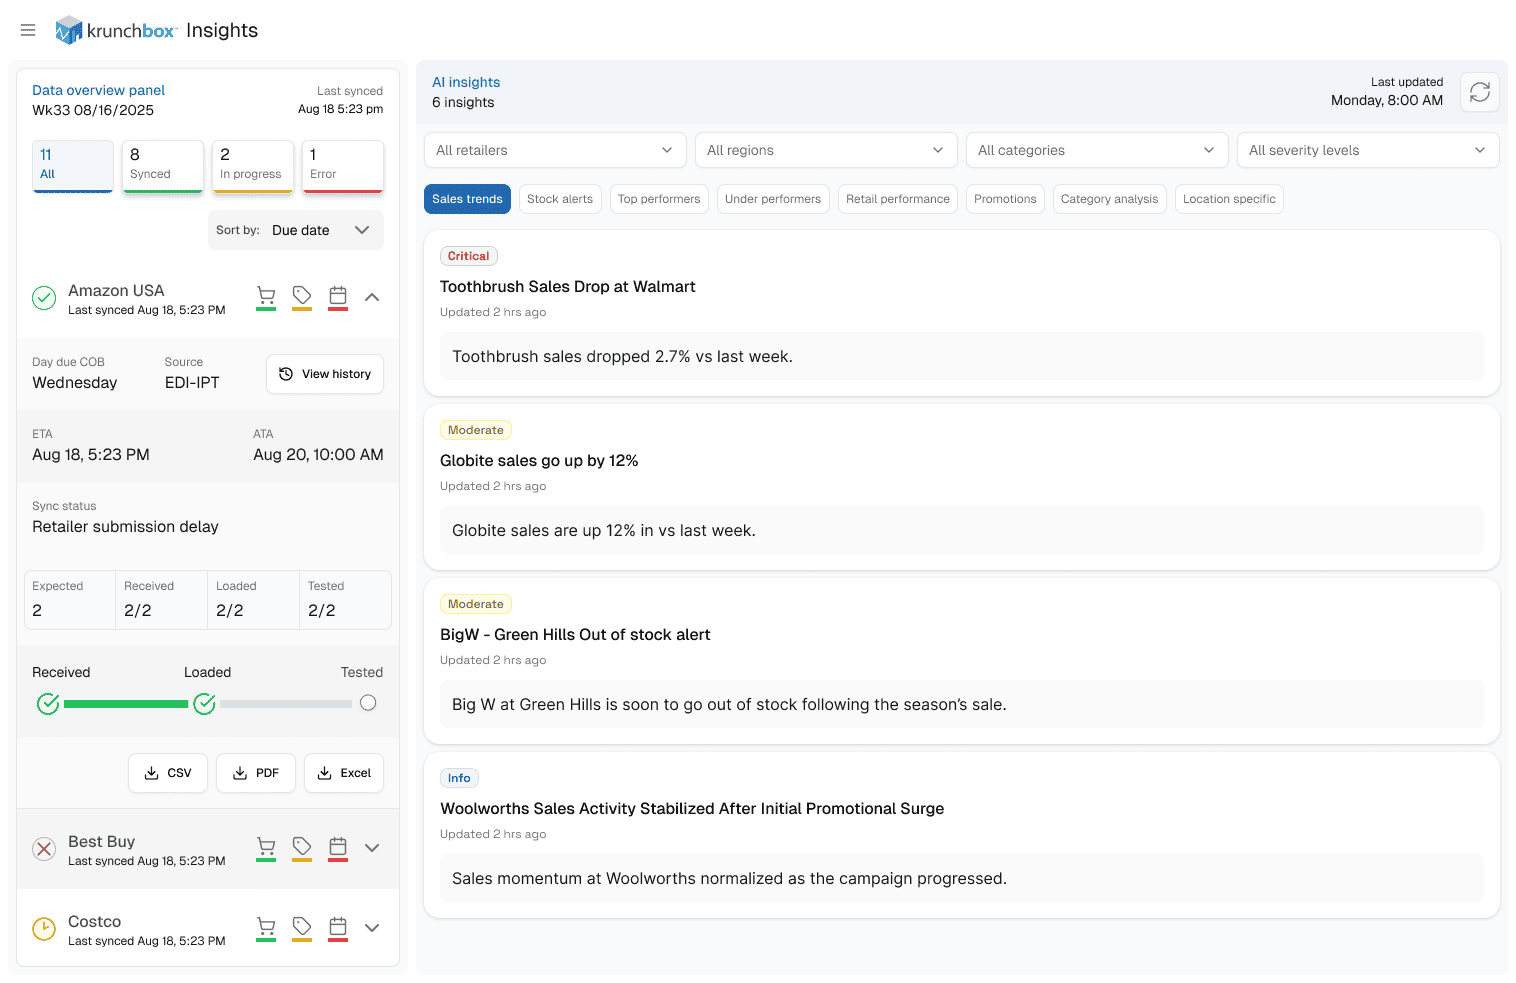Click the ATA Aug 20, 10:00 AM value
The image size is (1516, 983).
click(318, 455)
